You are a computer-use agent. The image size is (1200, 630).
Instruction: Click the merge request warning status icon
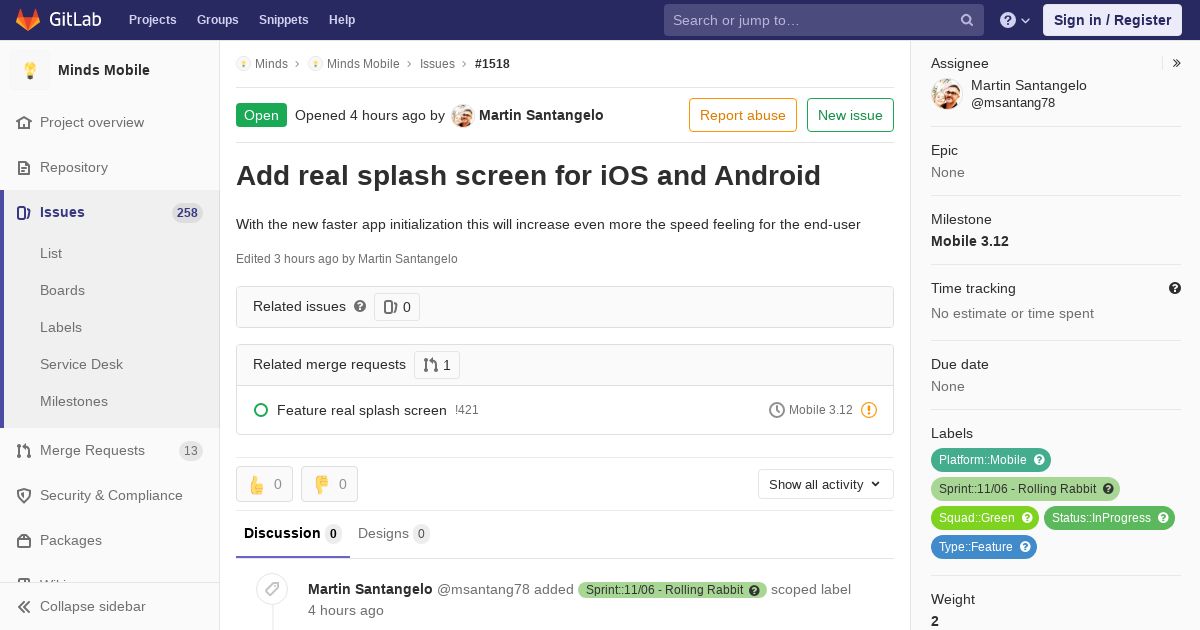[x=869, y=410]
